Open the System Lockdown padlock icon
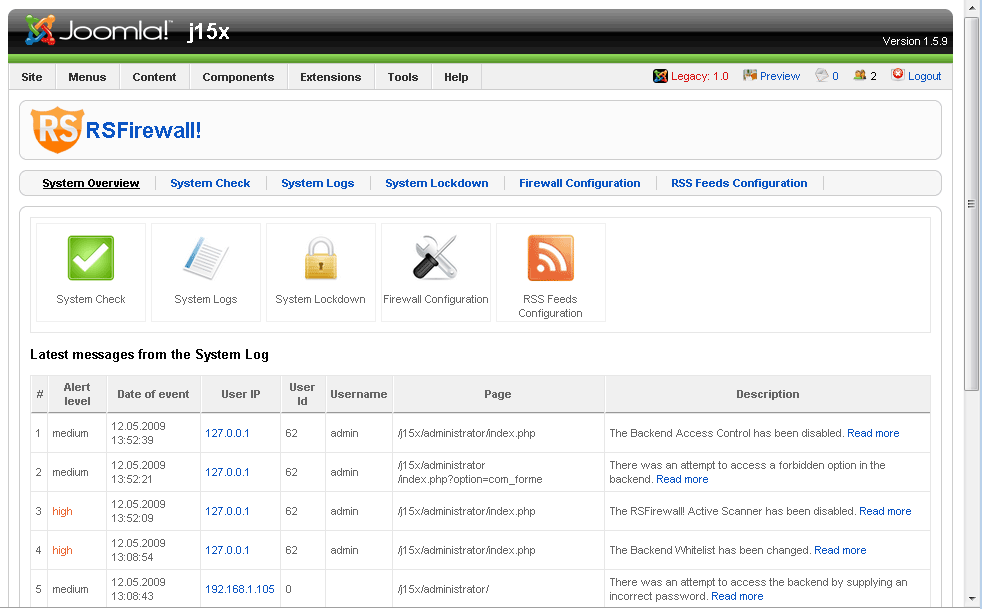 coord(321,258)
